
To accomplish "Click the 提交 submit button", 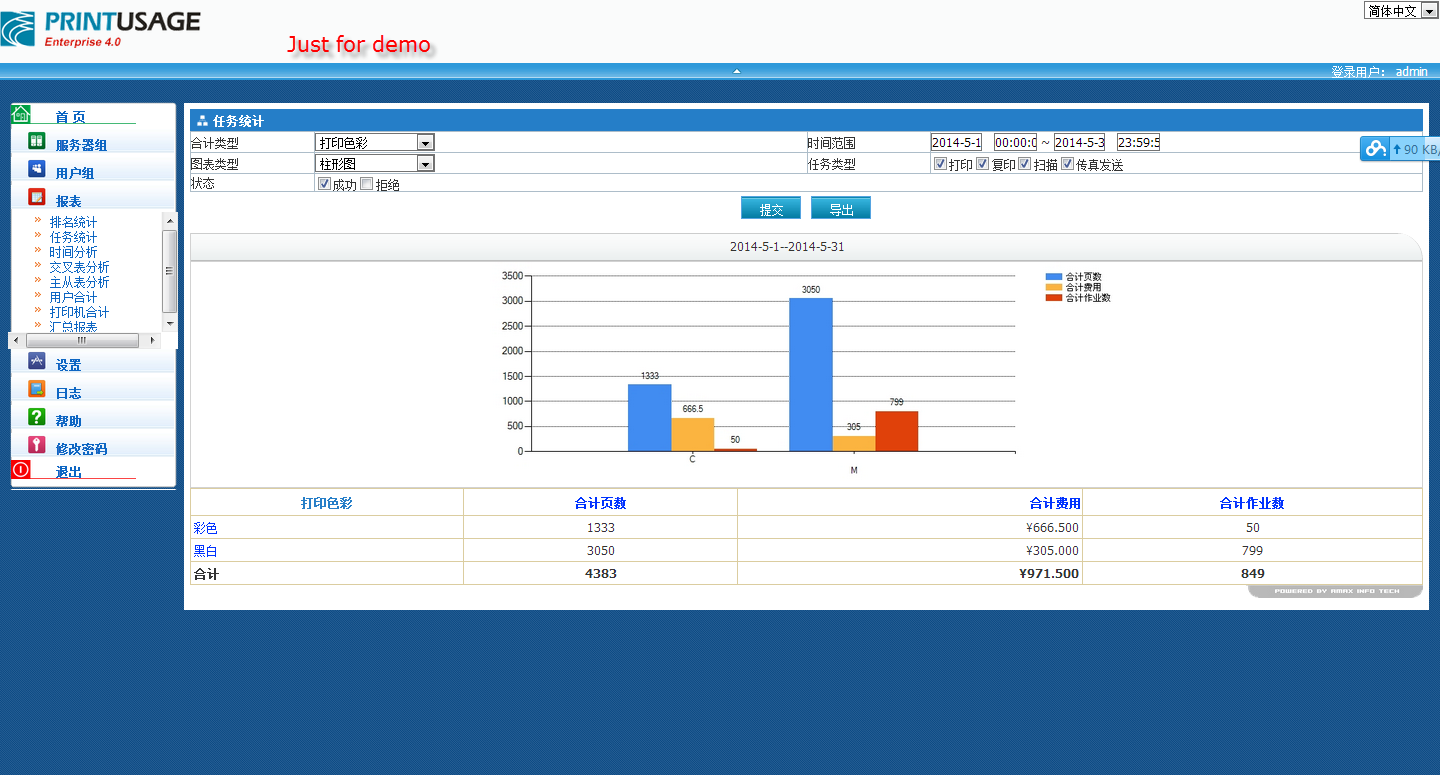I will pos(771,208).
